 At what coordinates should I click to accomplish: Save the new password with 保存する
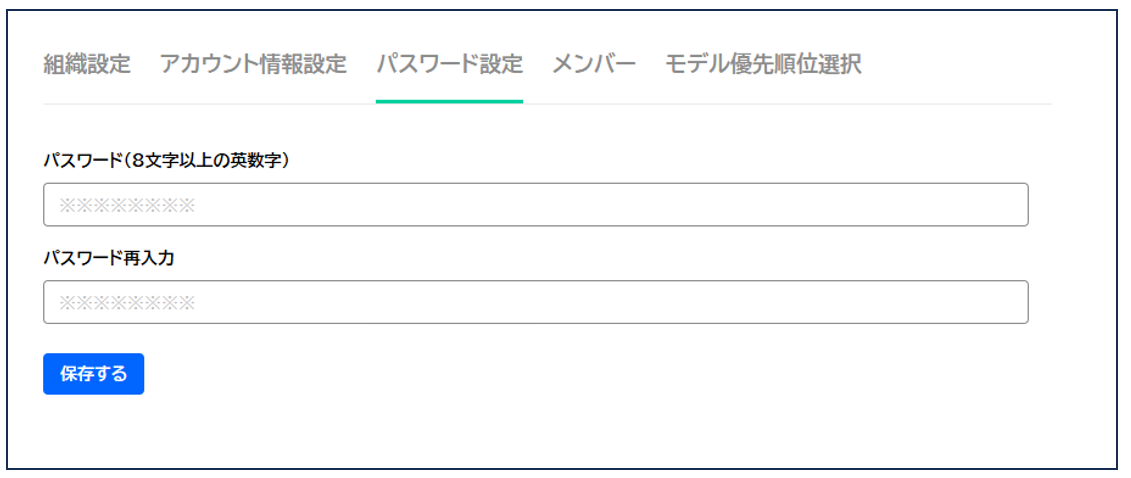93,374
